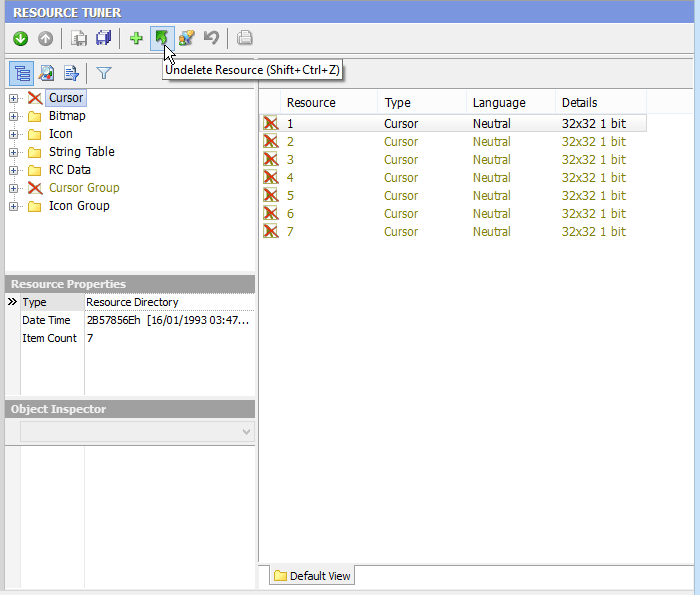Expand the Cursor tree node
Screen dimensions: 700x595
click(13, 98)
